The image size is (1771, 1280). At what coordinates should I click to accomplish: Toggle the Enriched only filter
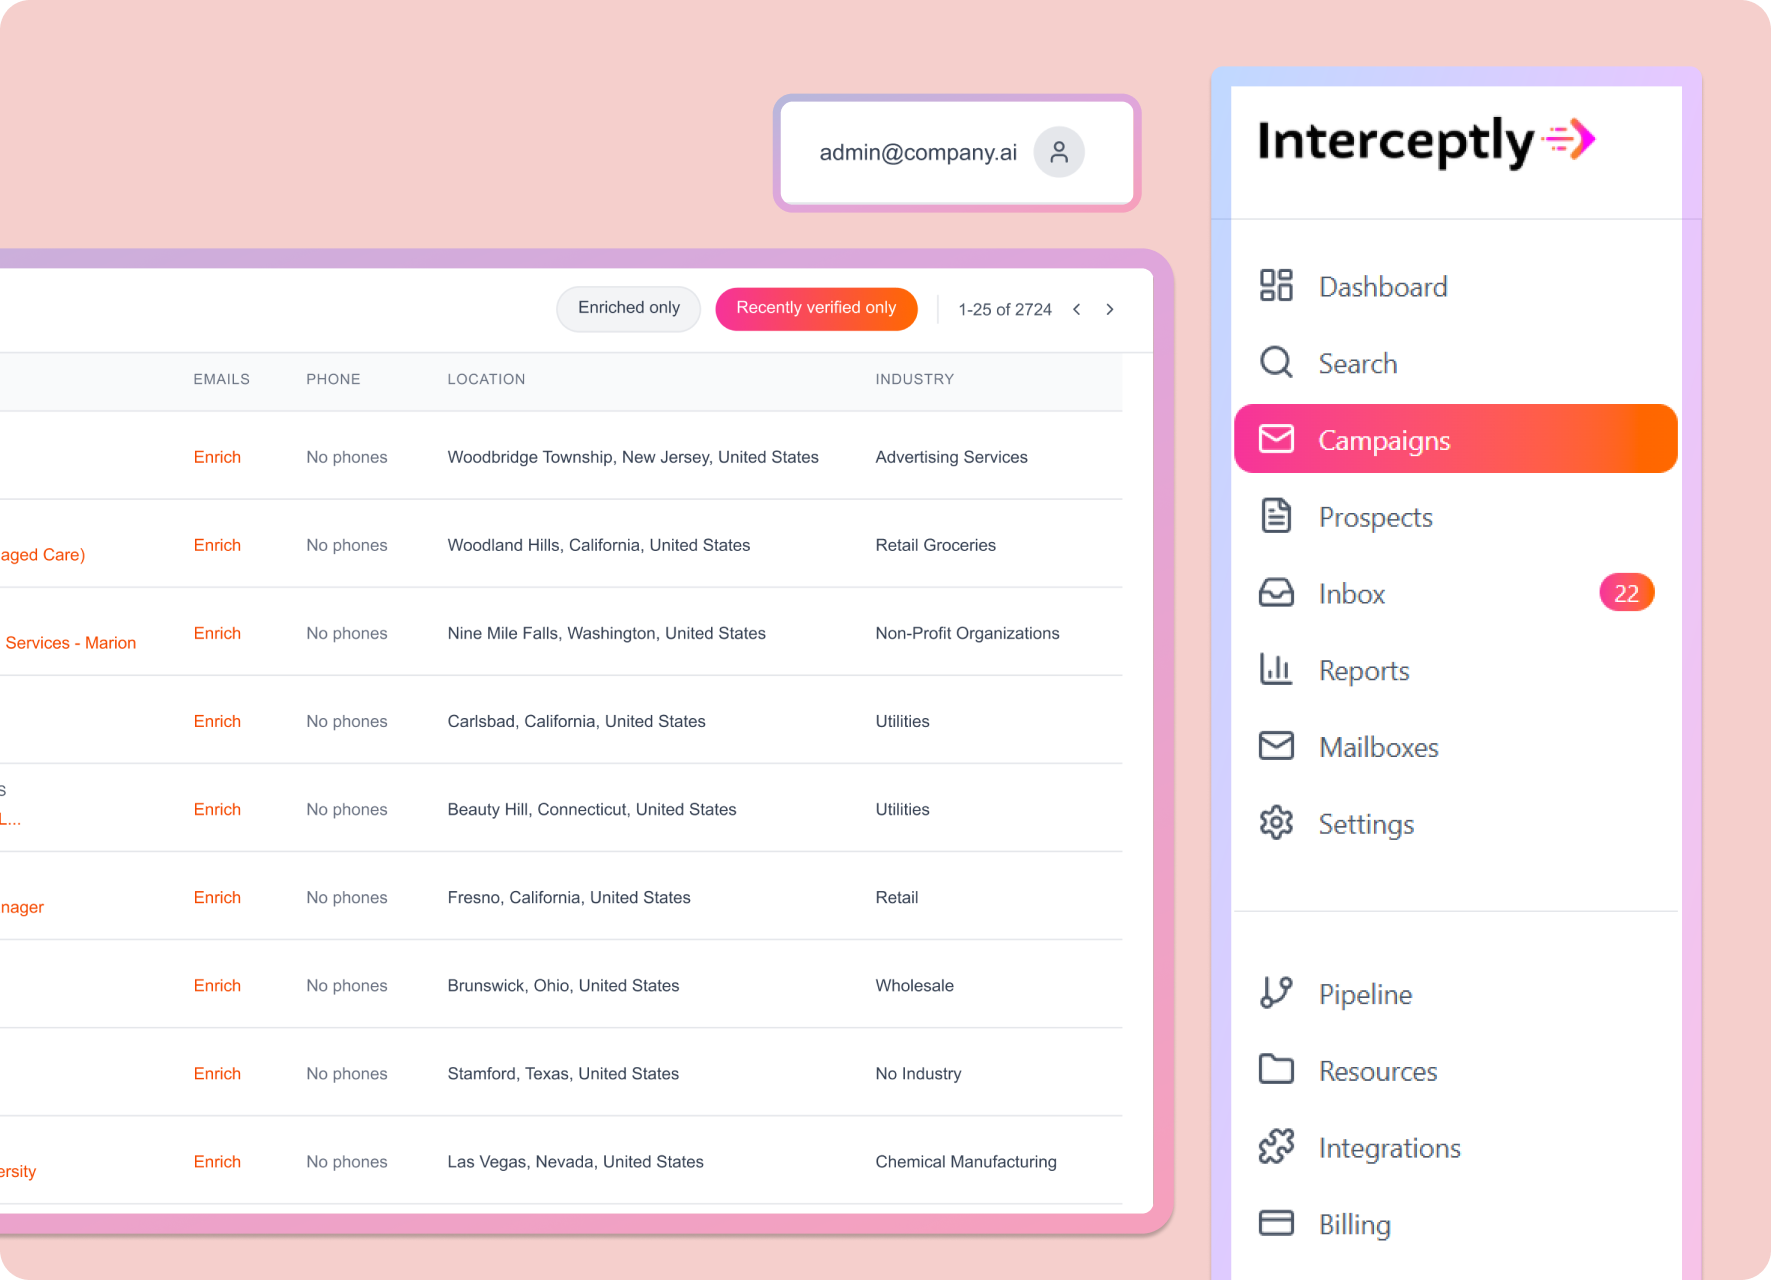[628, 308]
